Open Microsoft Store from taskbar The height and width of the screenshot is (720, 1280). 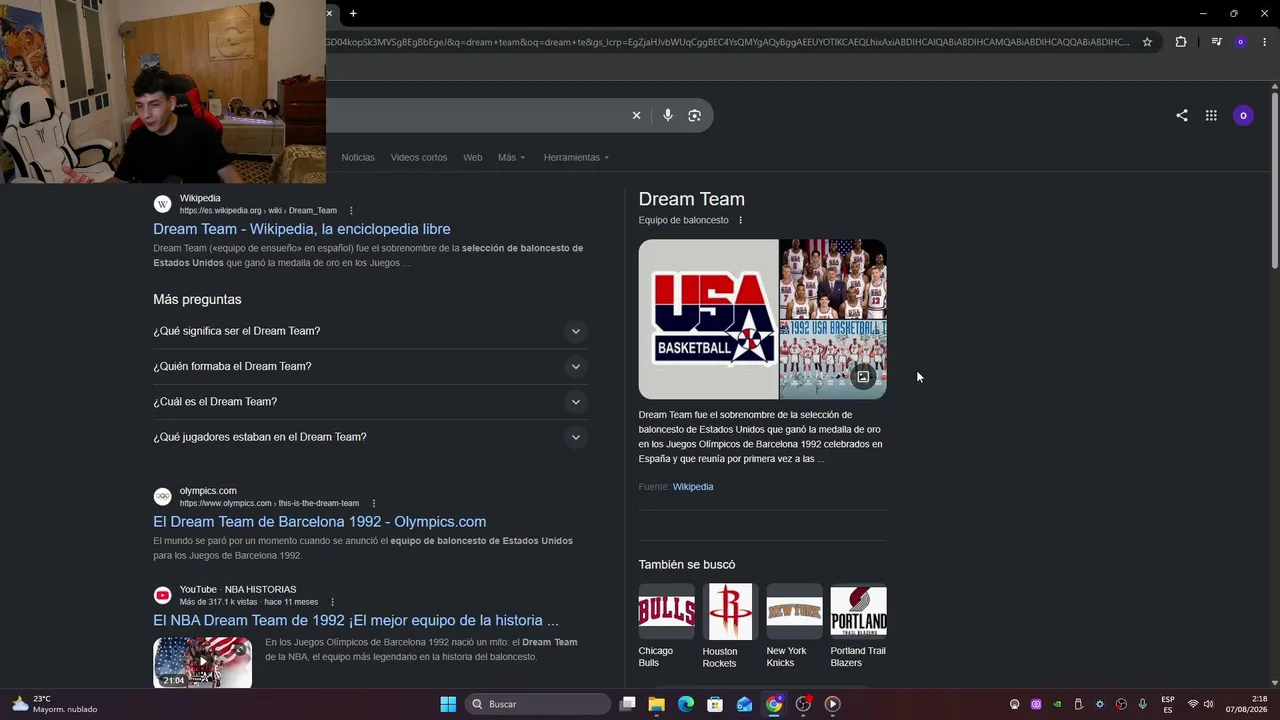(715, 704)
